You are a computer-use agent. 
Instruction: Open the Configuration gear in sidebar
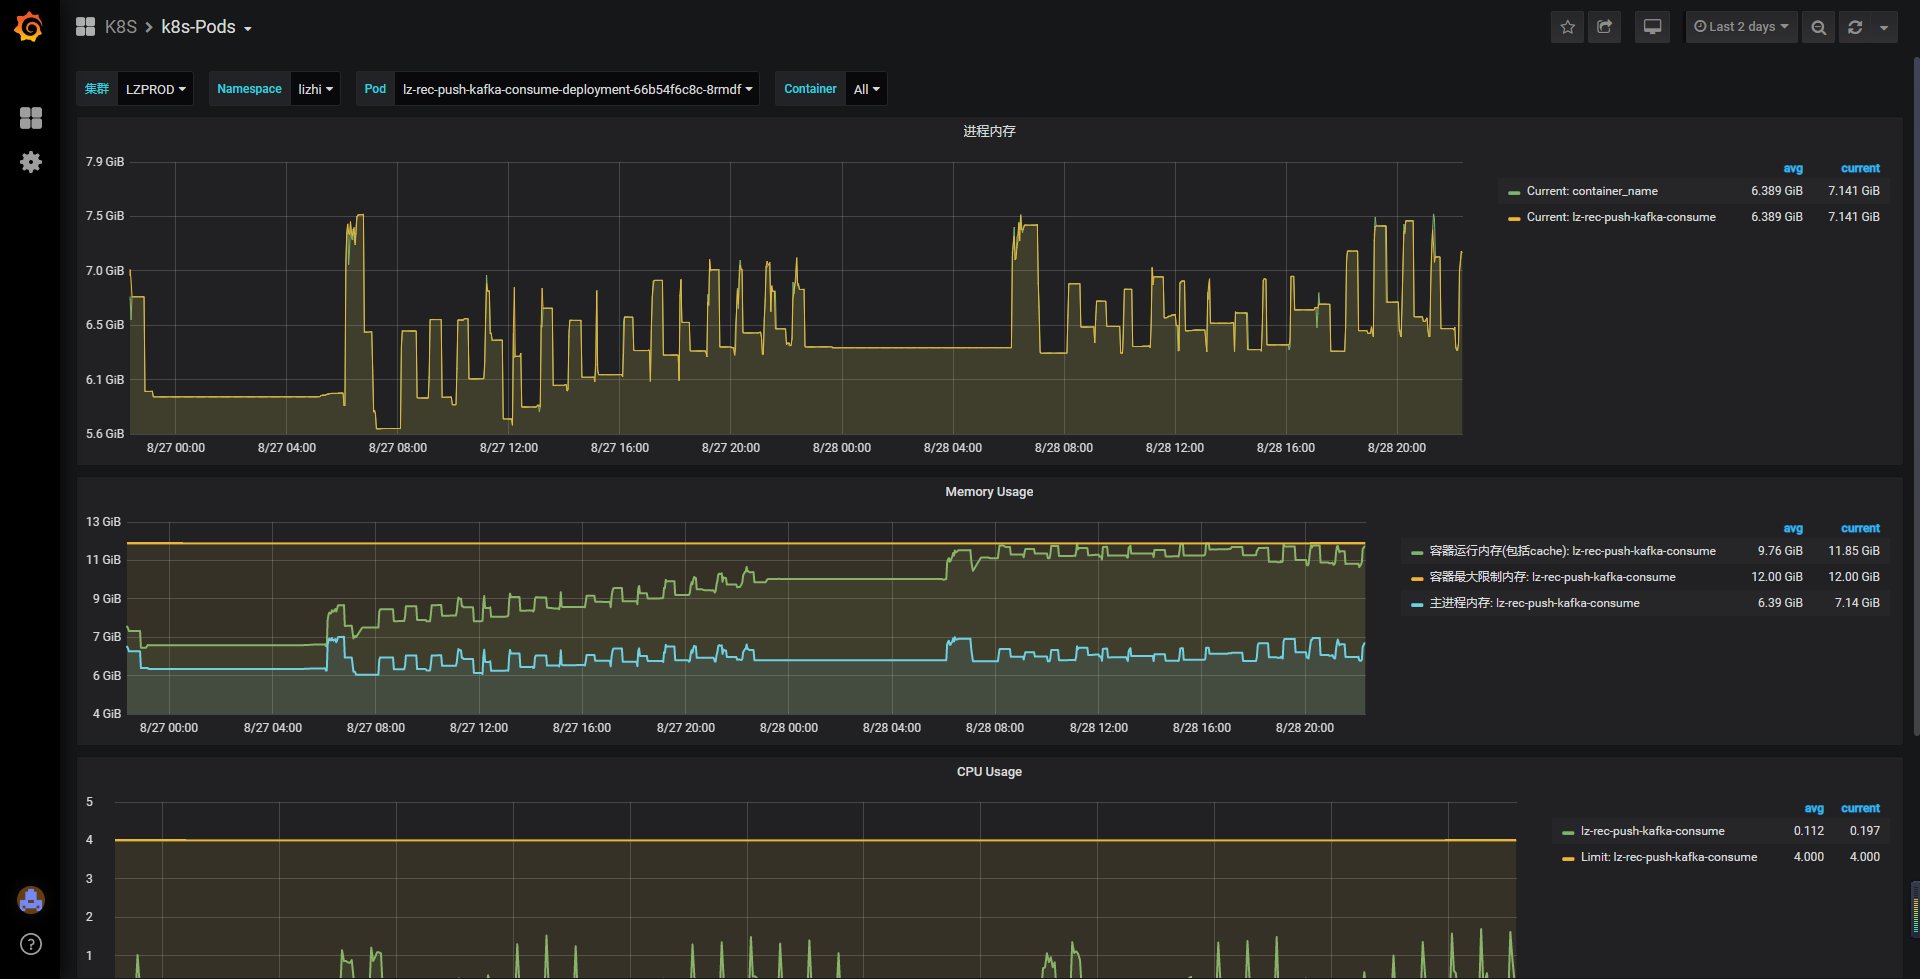coord(31,162)
